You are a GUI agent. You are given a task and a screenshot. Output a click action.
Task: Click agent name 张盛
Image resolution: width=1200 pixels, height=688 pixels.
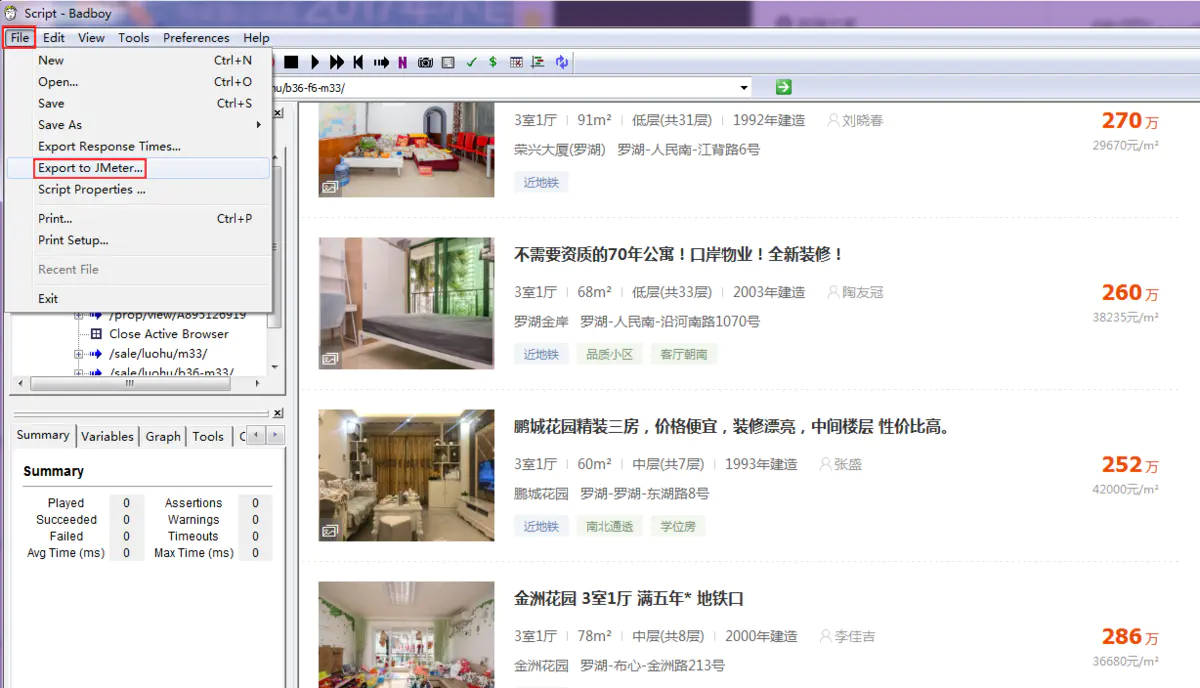pos(848,464)
